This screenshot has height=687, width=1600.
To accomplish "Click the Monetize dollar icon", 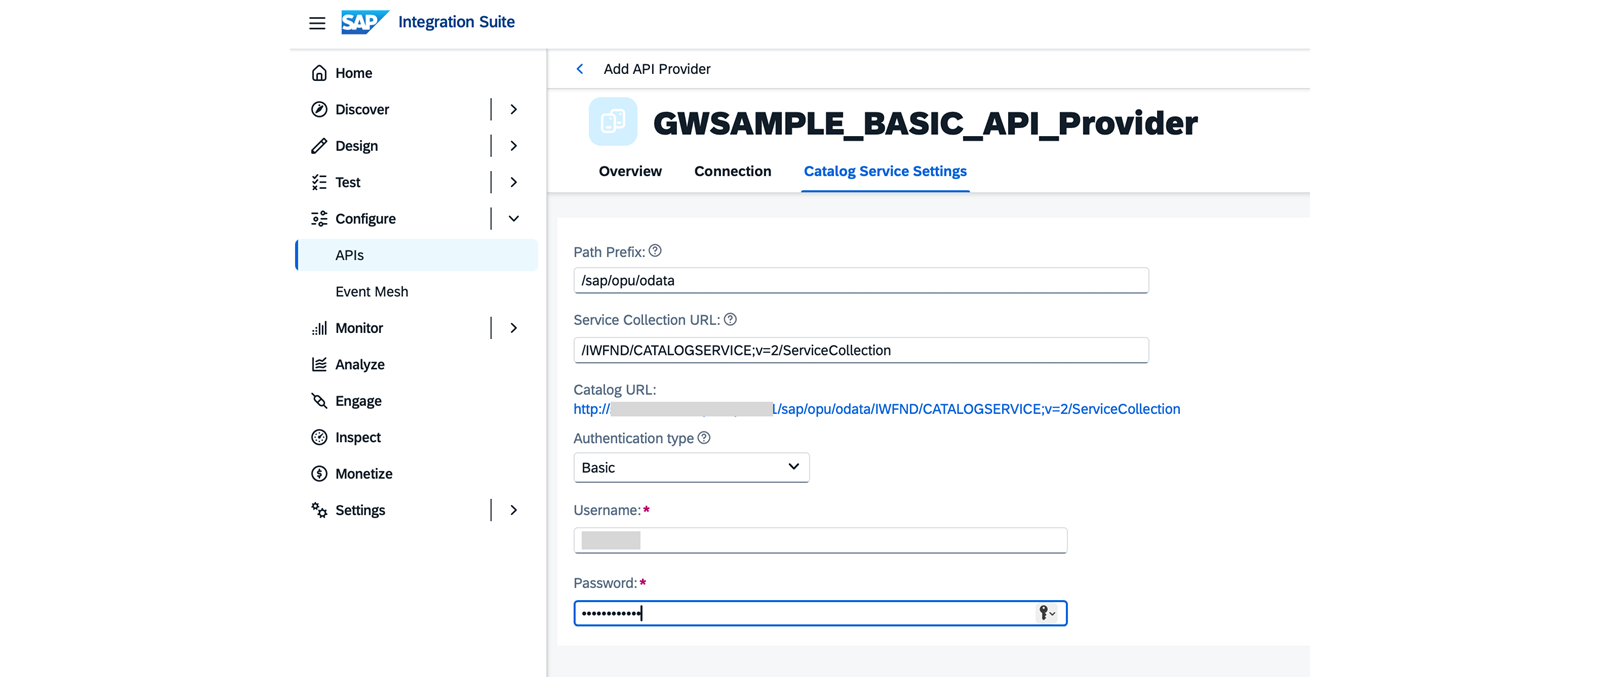I will click(x=319, y=474).
